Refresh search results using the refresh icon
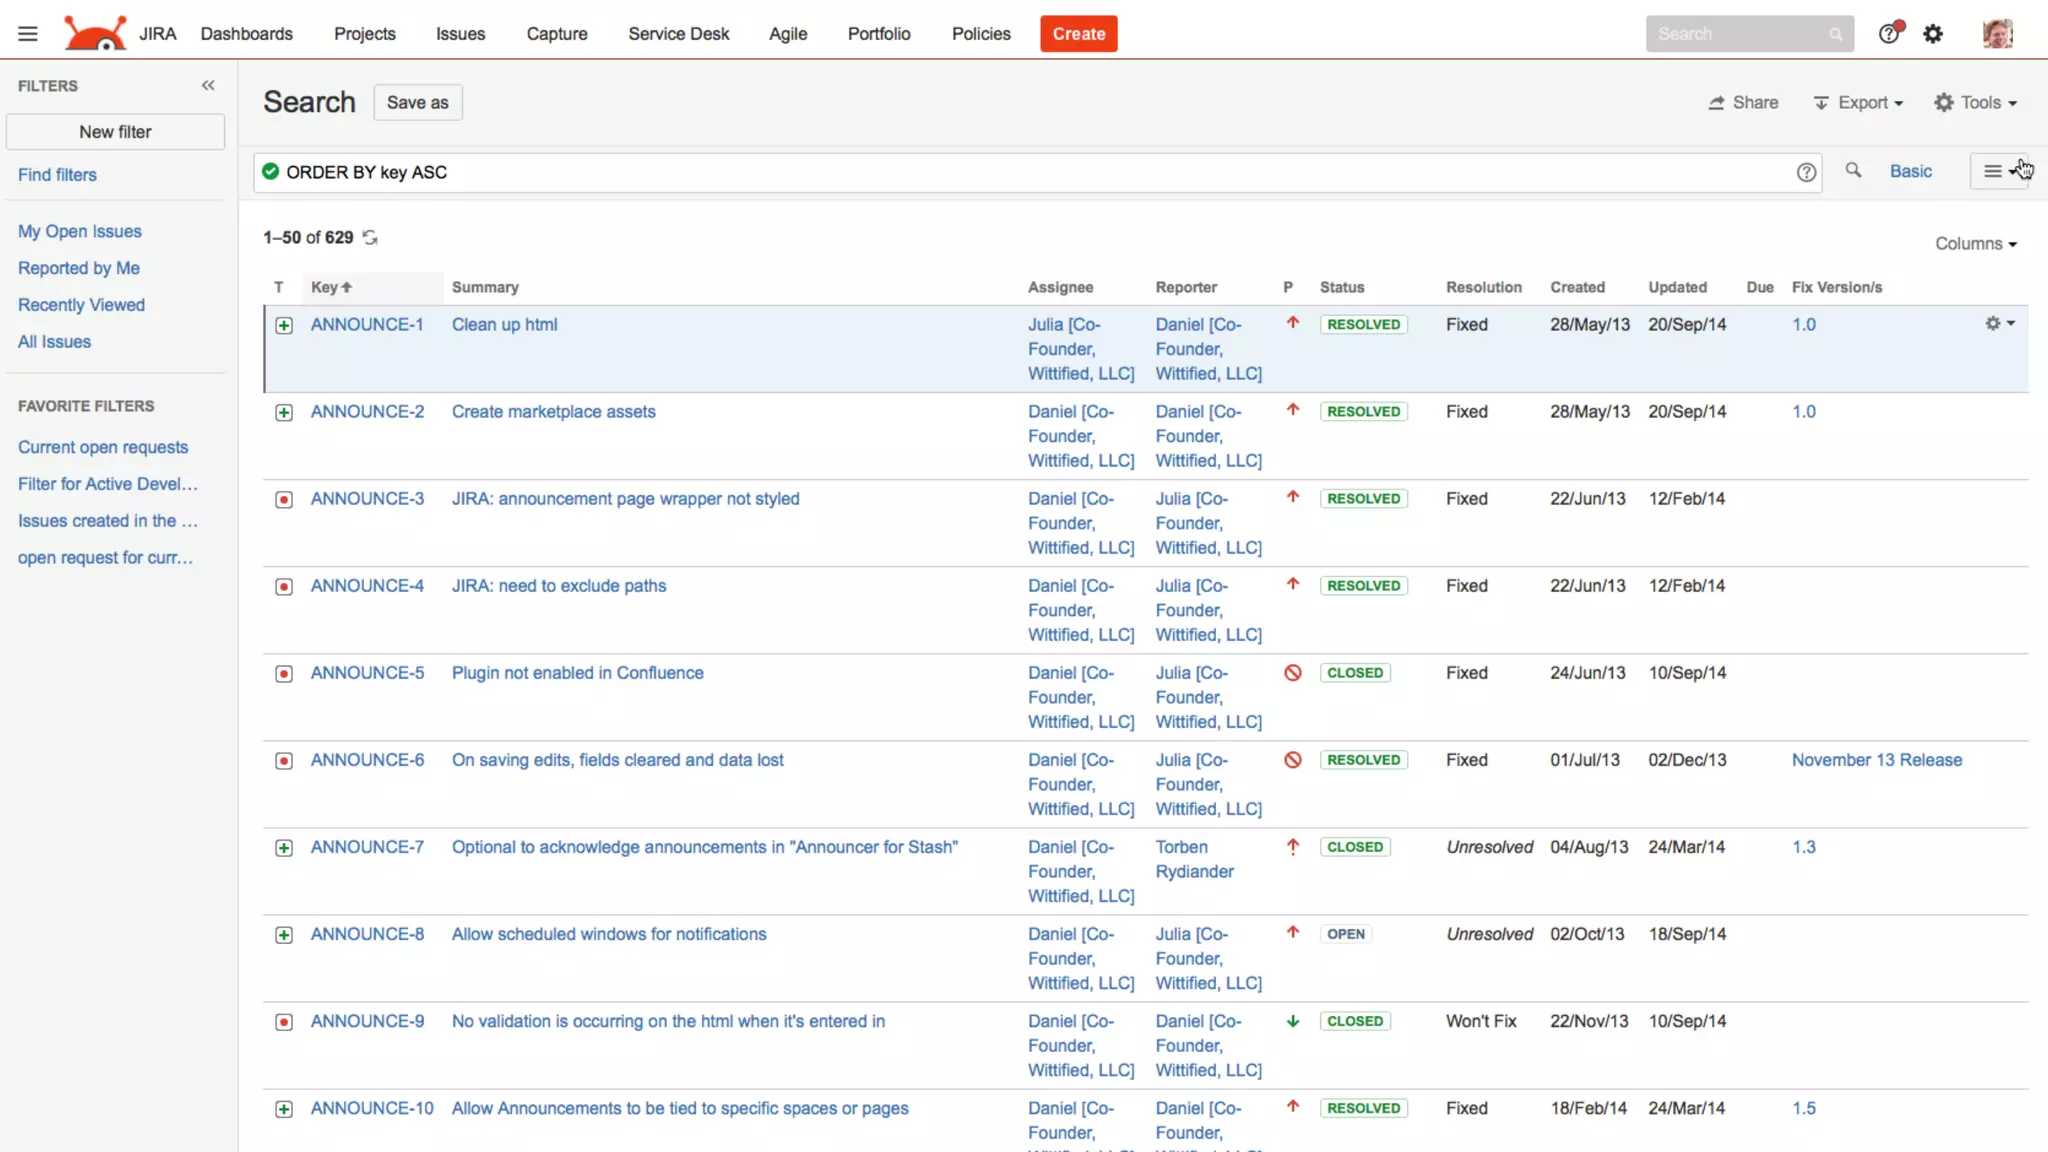The image size is (2048, 1152). point(370,238)
